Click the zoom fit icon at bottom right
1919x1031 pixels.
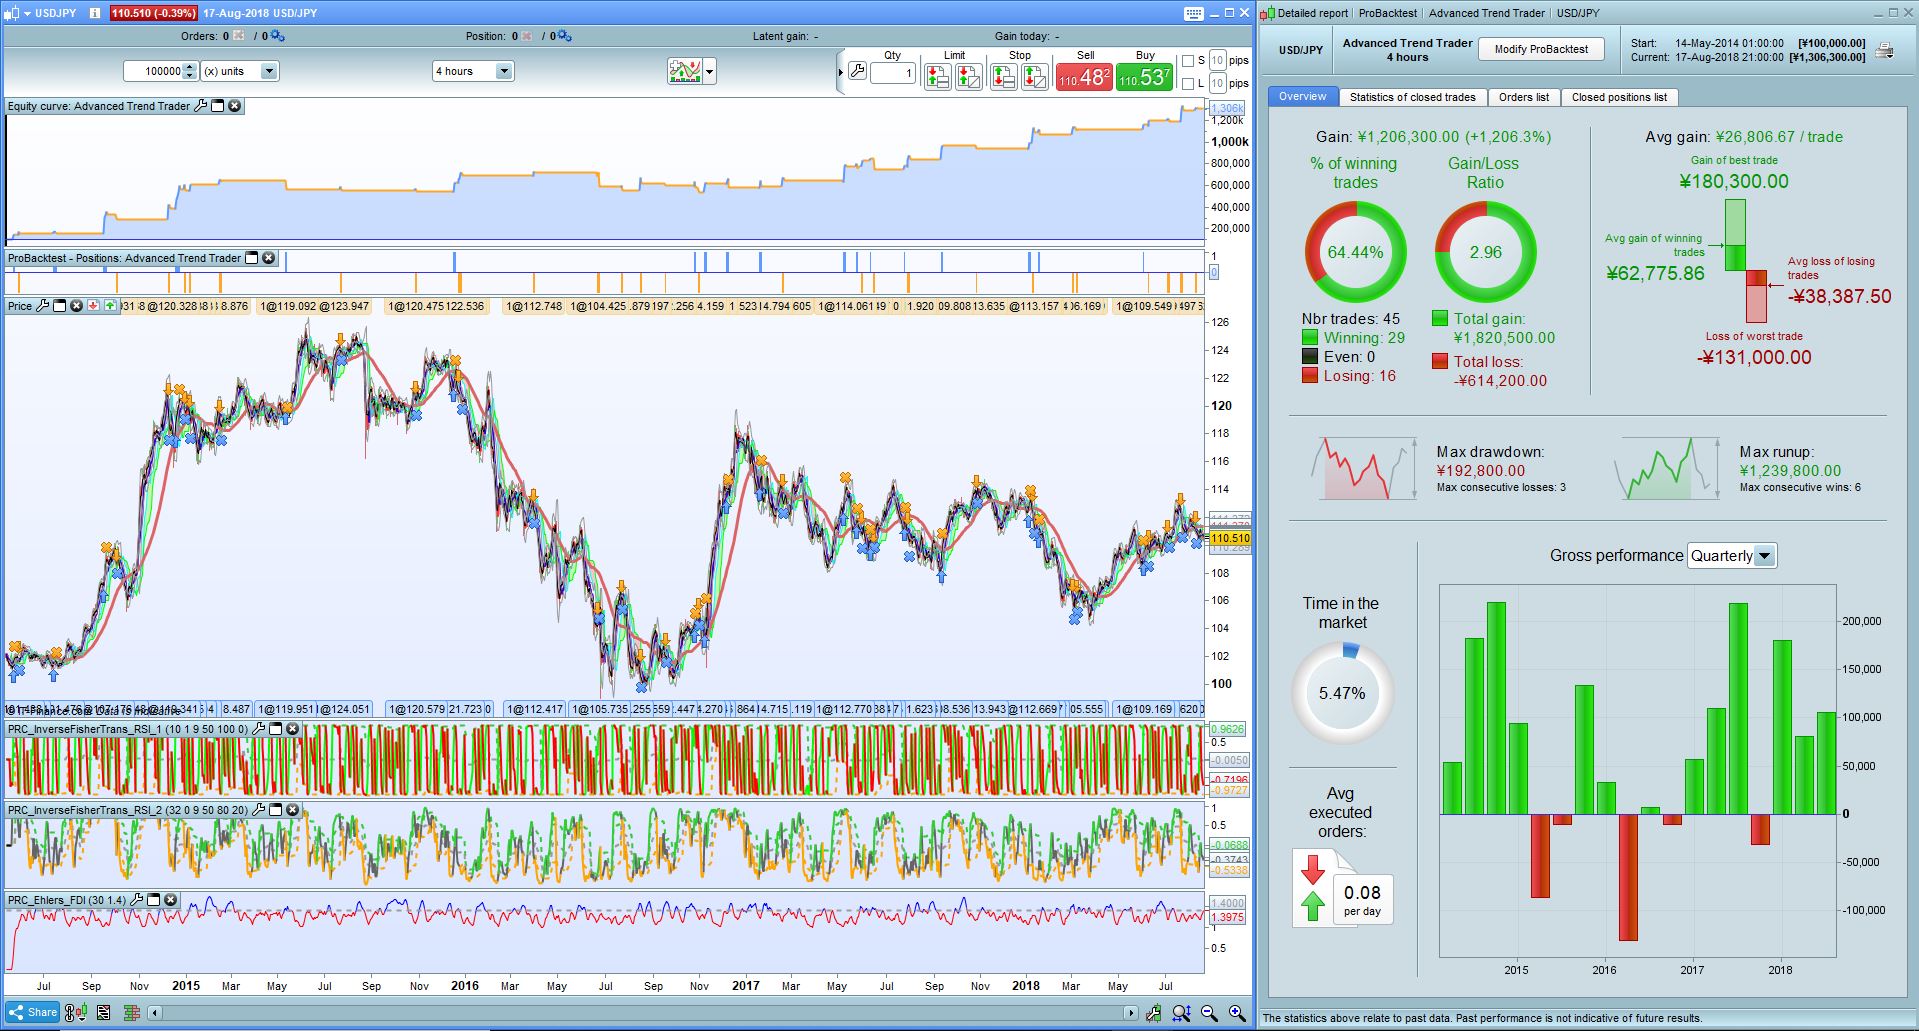(x=1181, y=1013)
